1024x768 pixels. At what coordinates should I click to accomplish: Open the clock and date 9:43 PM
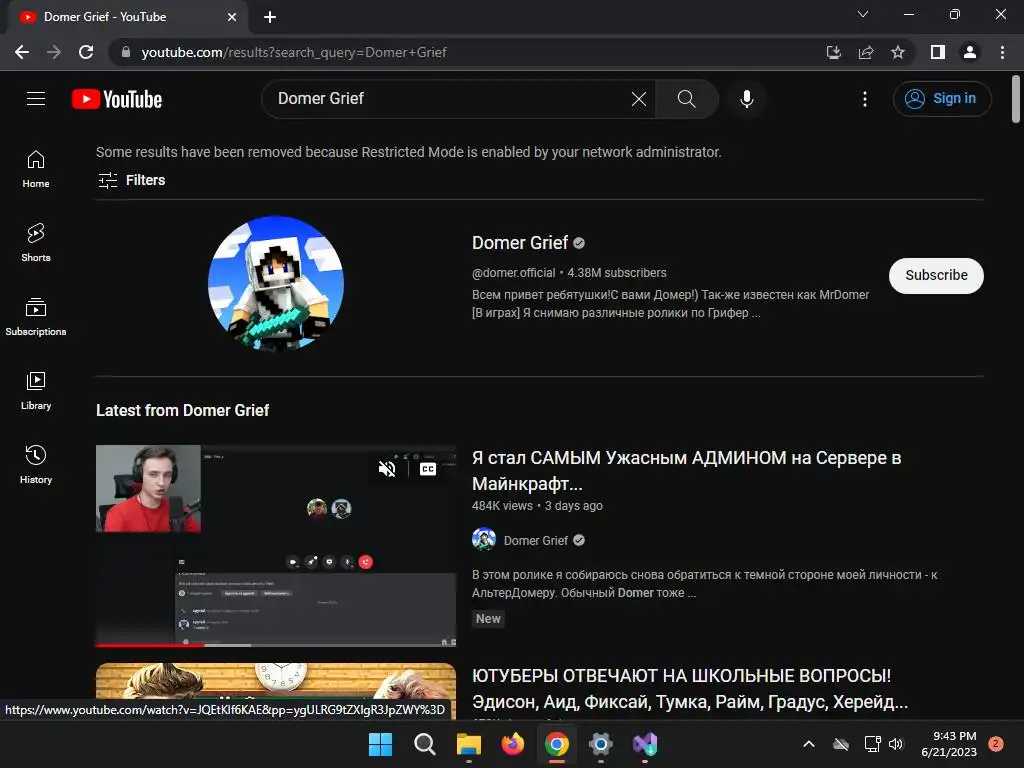(x=949, y=744)
